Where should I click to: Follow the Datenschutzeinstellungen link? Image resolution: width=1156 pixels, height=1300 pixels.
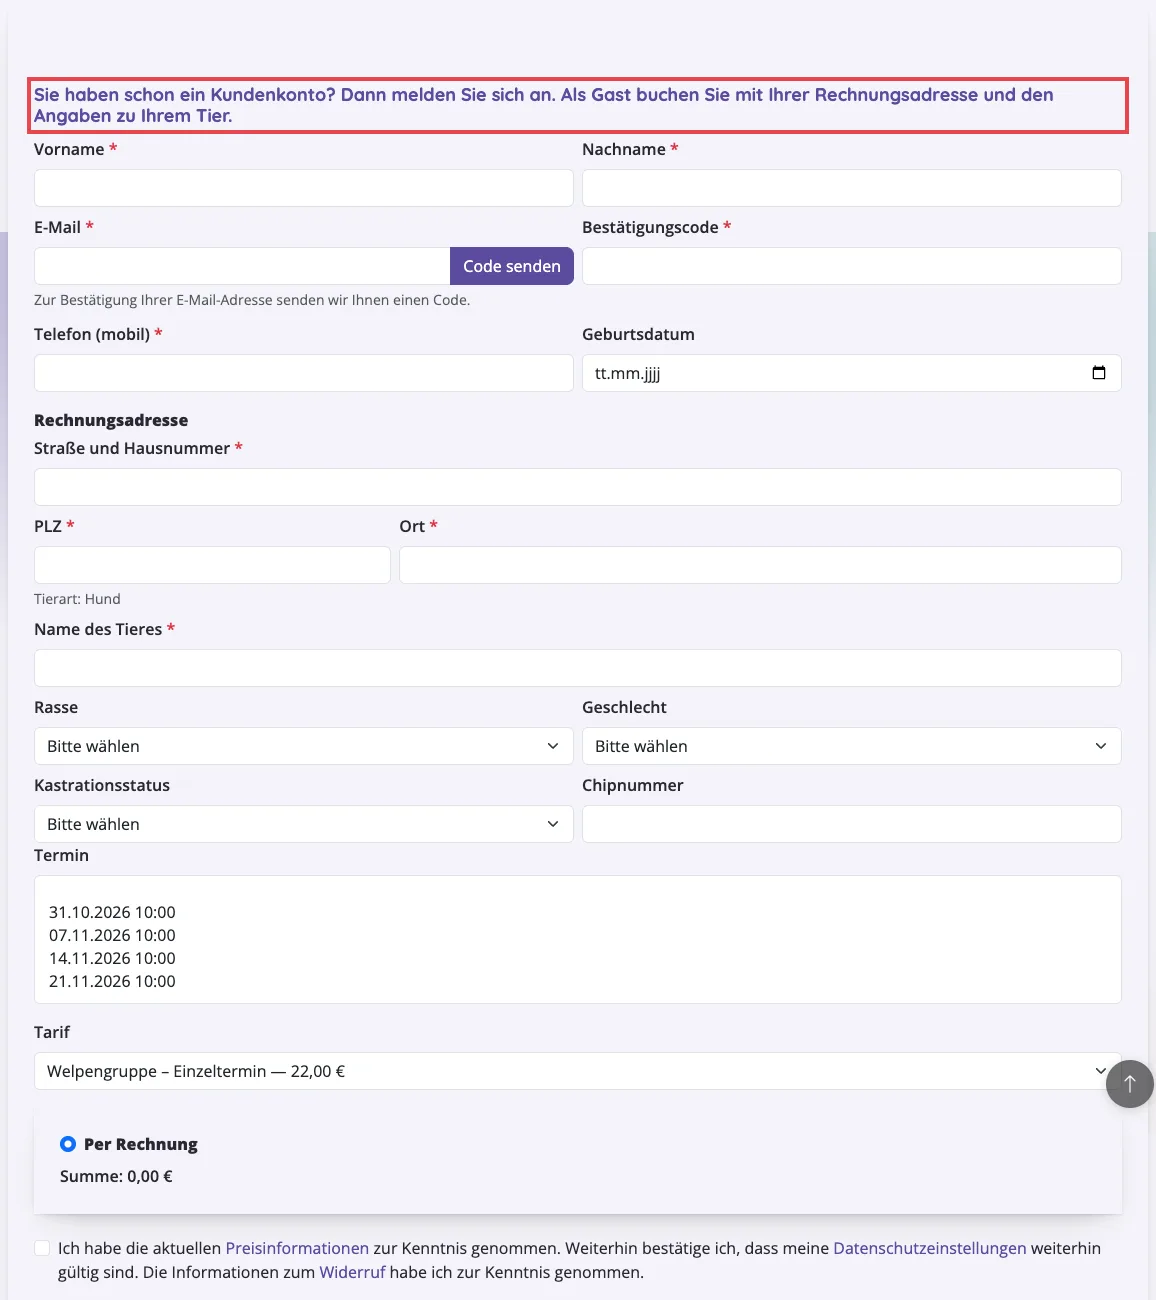930,1248
